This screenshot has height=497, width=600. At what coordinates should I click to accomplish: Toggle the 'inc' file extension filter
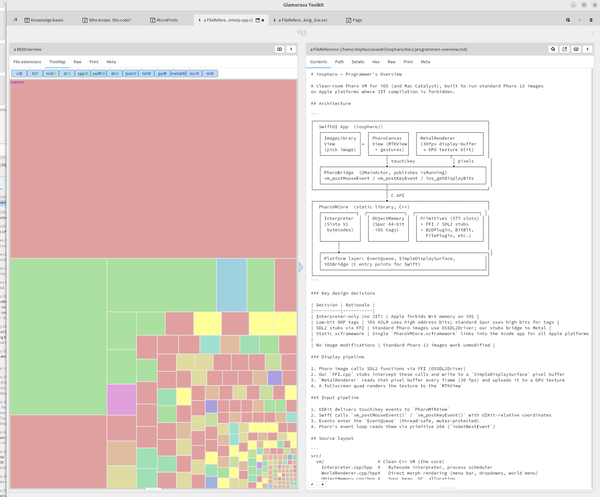pyautogui.click(x=194, y=73)
